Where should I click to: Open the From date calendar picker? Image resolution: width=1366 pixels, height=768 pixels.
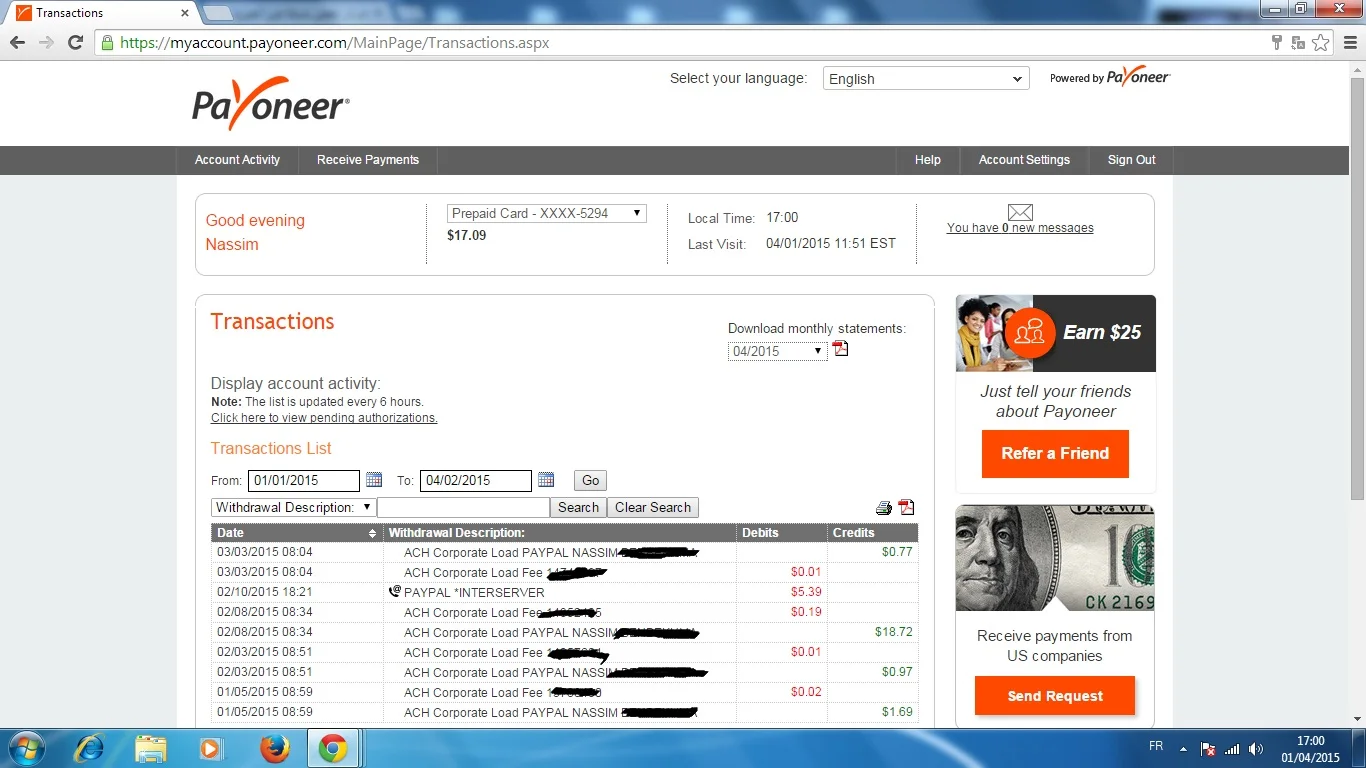[x=374, y=480]
